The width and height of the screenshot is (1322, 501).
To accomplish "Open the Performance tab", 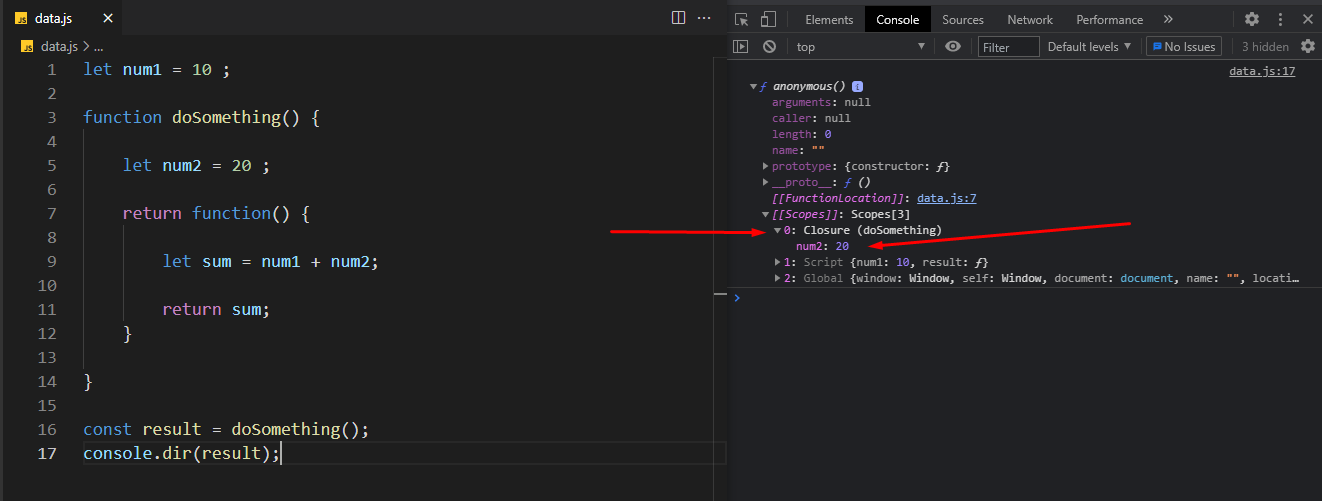I will coord(1109,19).
